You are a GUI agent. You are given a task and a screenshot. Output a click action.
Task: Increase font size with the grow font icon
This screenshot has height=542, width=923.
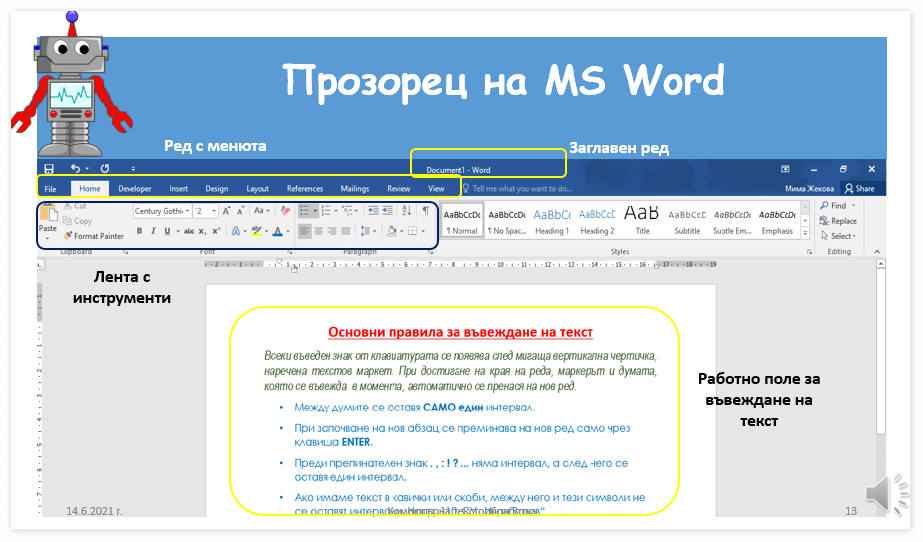click(226, 211)
